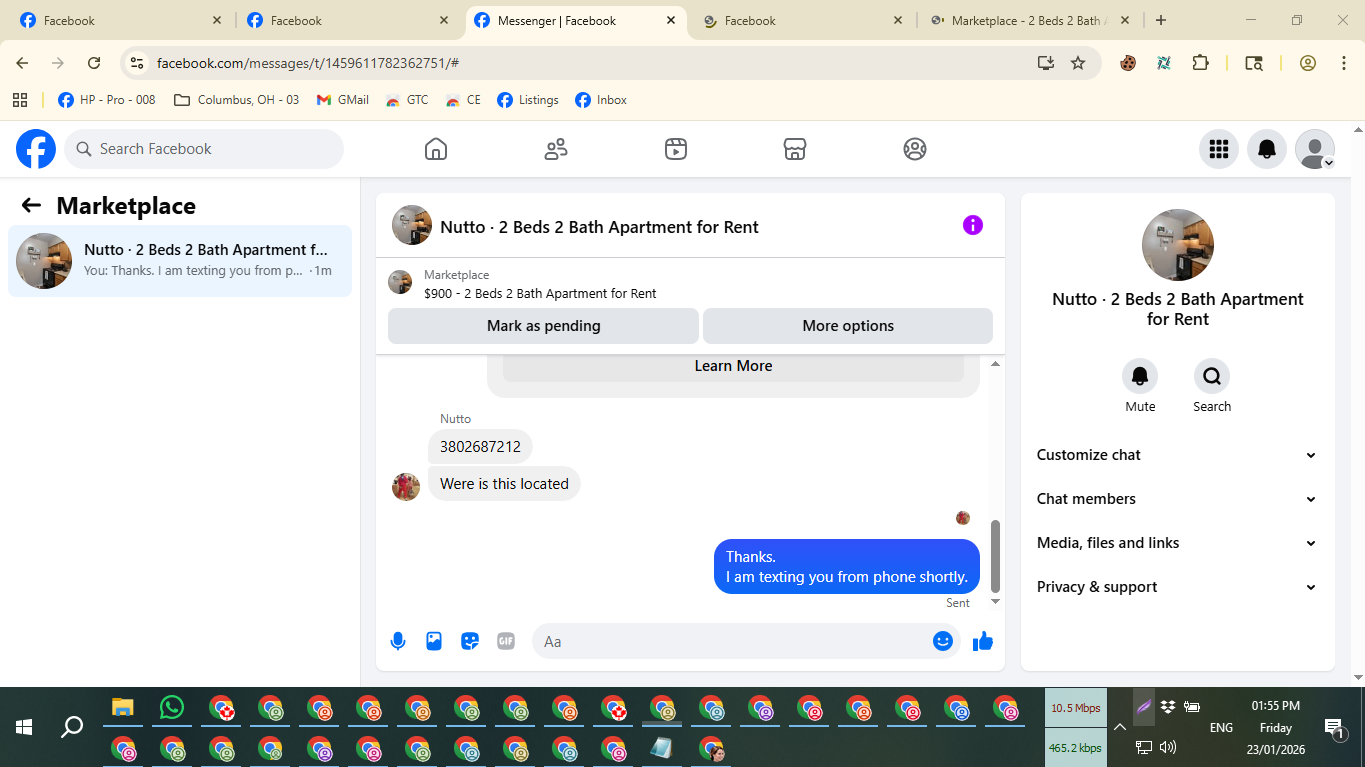Expand Customize chat section
The width and height of the screenshot is (1365, 767).
(1177, 455)
